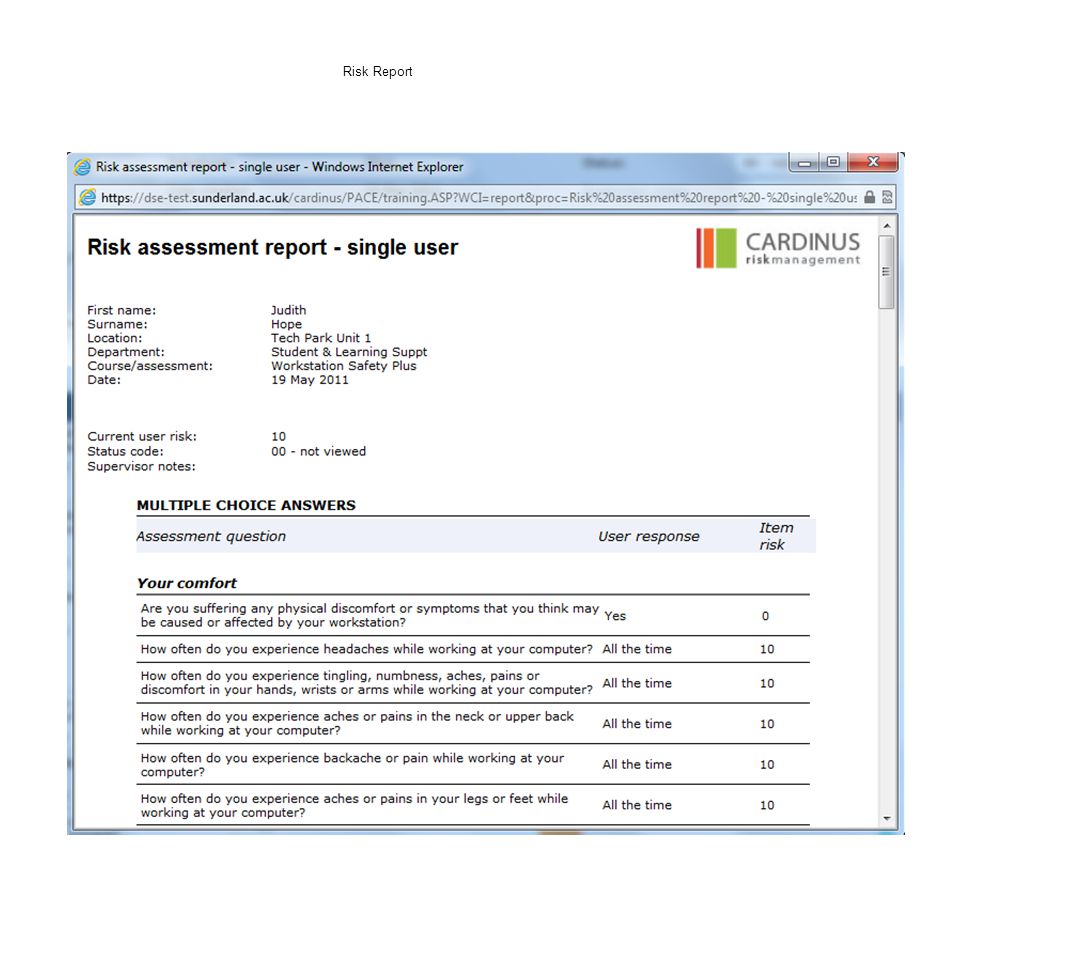Click the 'Risk assessment report - single user' heading
Image resolution: width=1066 pixels, height=953 pixels.
[x=273, y=247]
